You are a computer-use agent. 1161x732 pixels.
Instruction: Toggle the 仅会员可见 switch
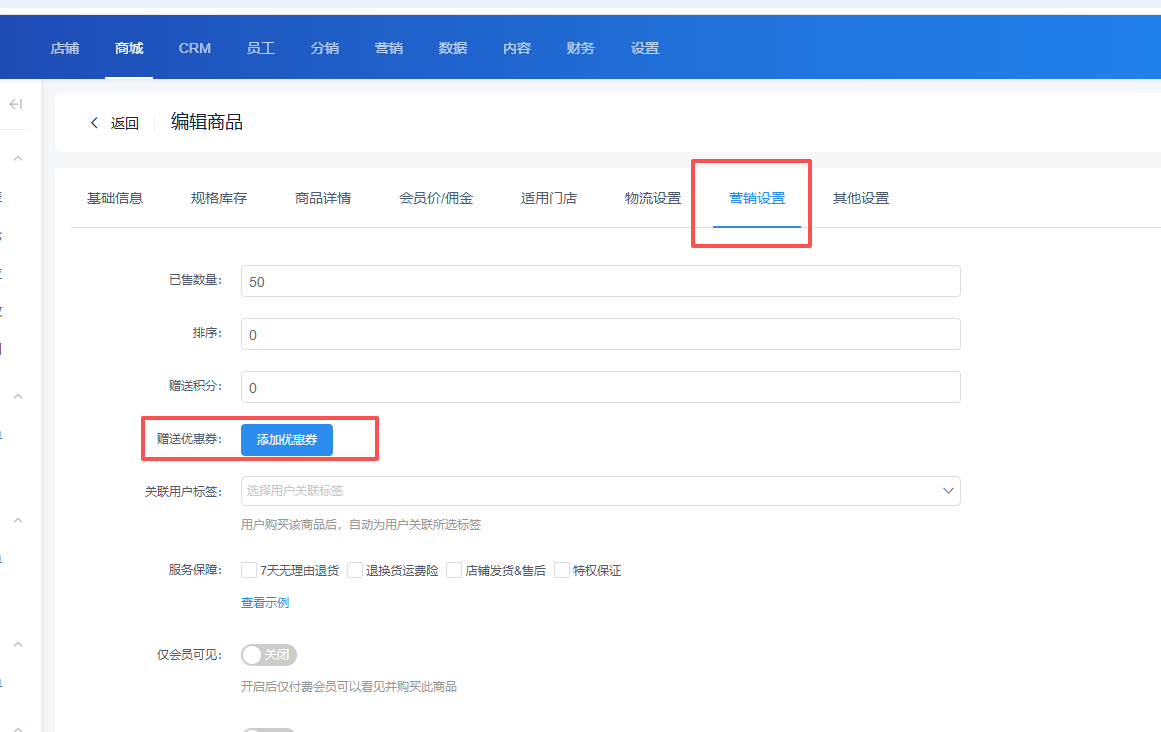(269, 655)
